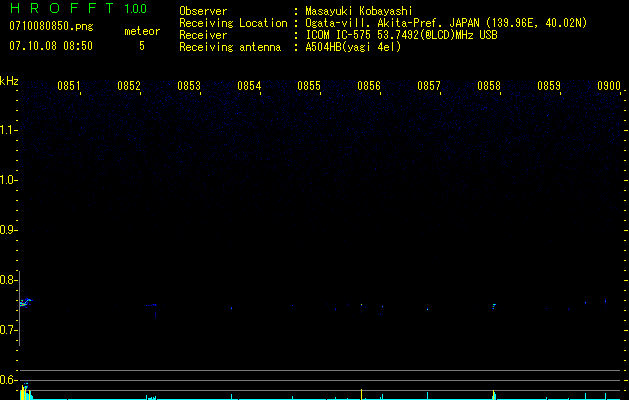Click the bright meteor echo at spectrogram start

coord(26,303)
